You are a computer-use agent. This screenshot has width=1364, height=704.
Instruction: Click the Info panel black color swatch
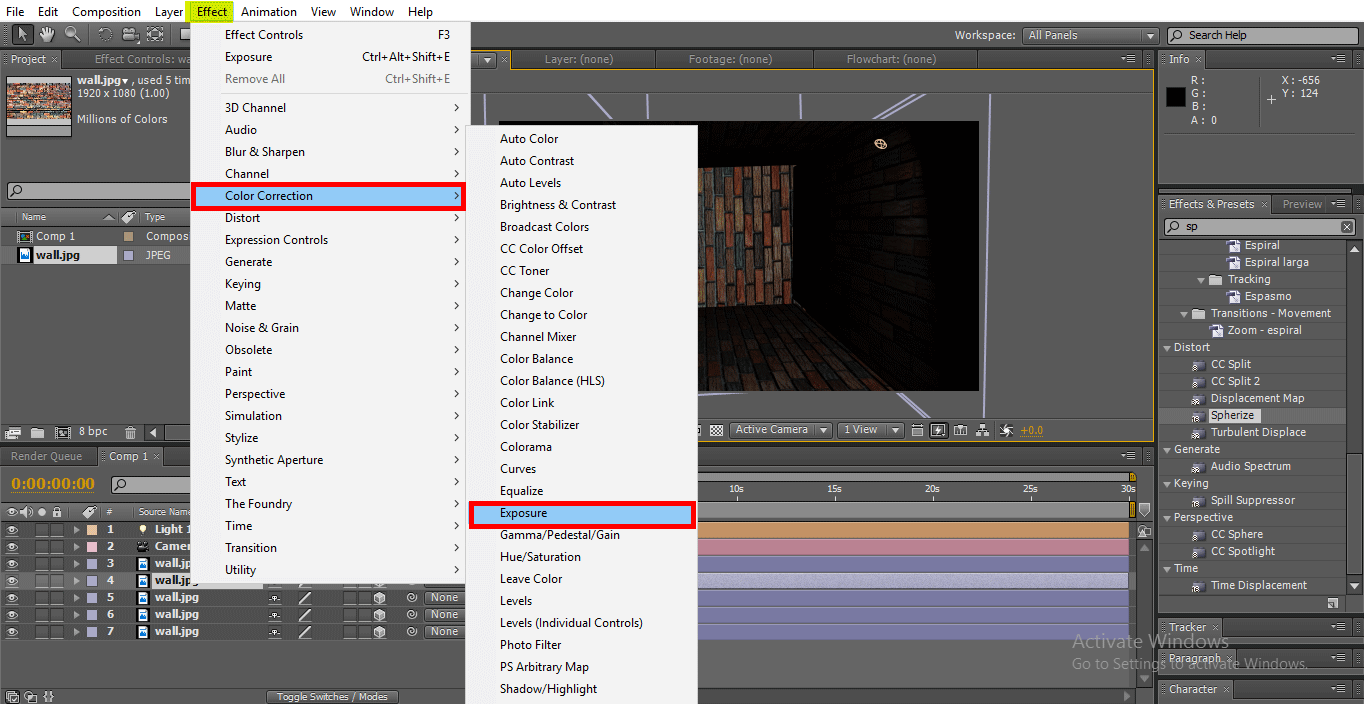click(1175, 97)
